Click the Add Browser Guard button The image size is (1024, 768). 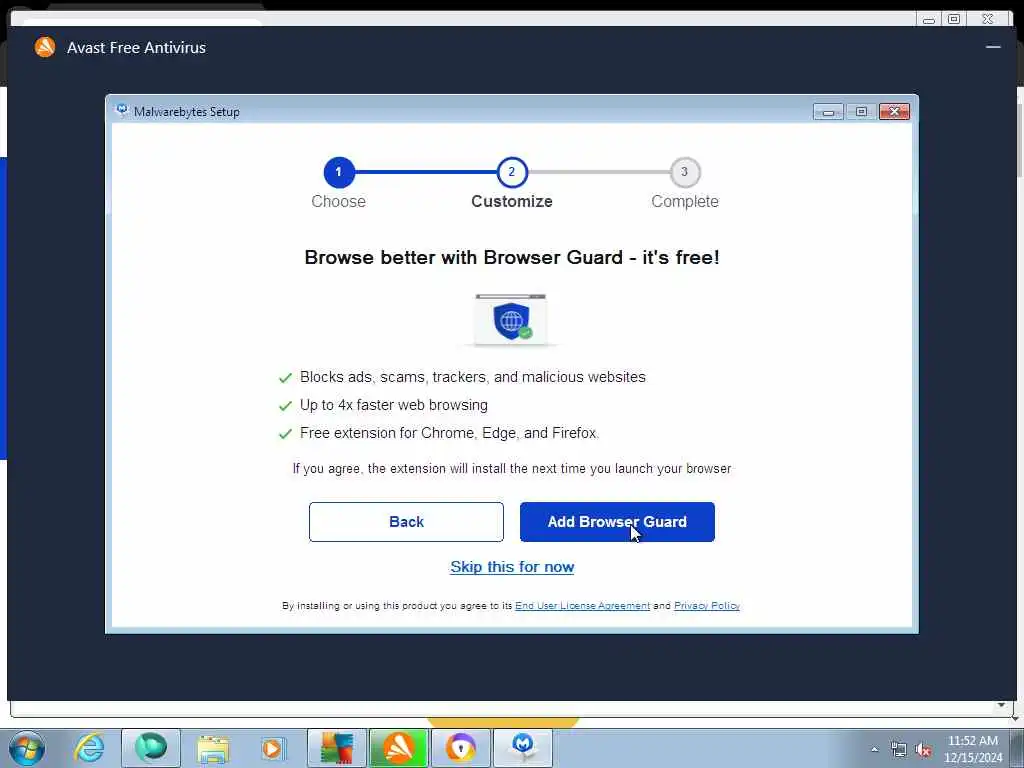(617, 522)
